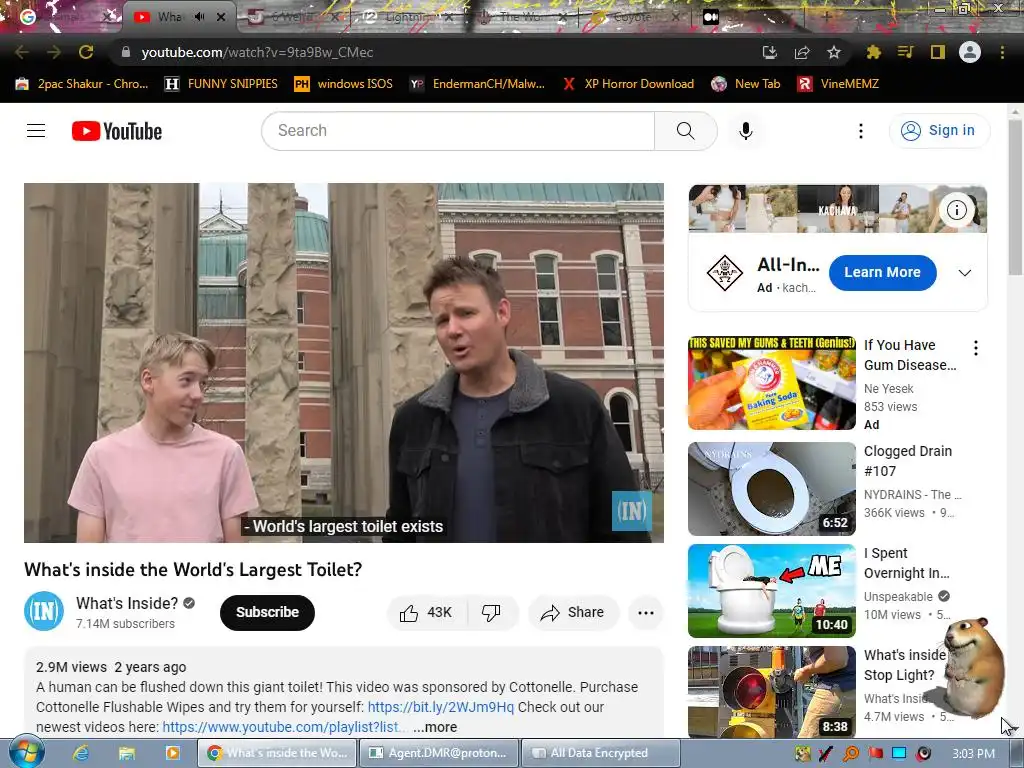Viewport: 1024px width, 768px height.
Task: Launch Internet Explorer from the taskbar
Action: click(x=81, y=753)
